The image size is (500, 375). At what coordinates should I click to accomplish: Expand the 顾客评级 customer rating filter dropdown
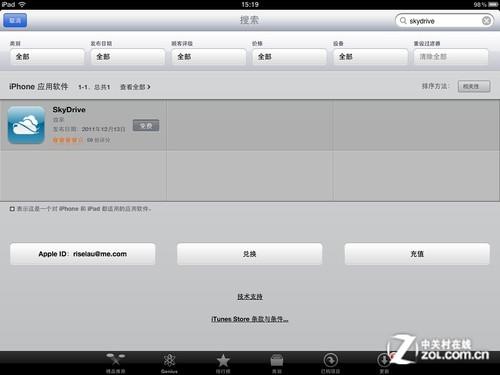point(209,57)
